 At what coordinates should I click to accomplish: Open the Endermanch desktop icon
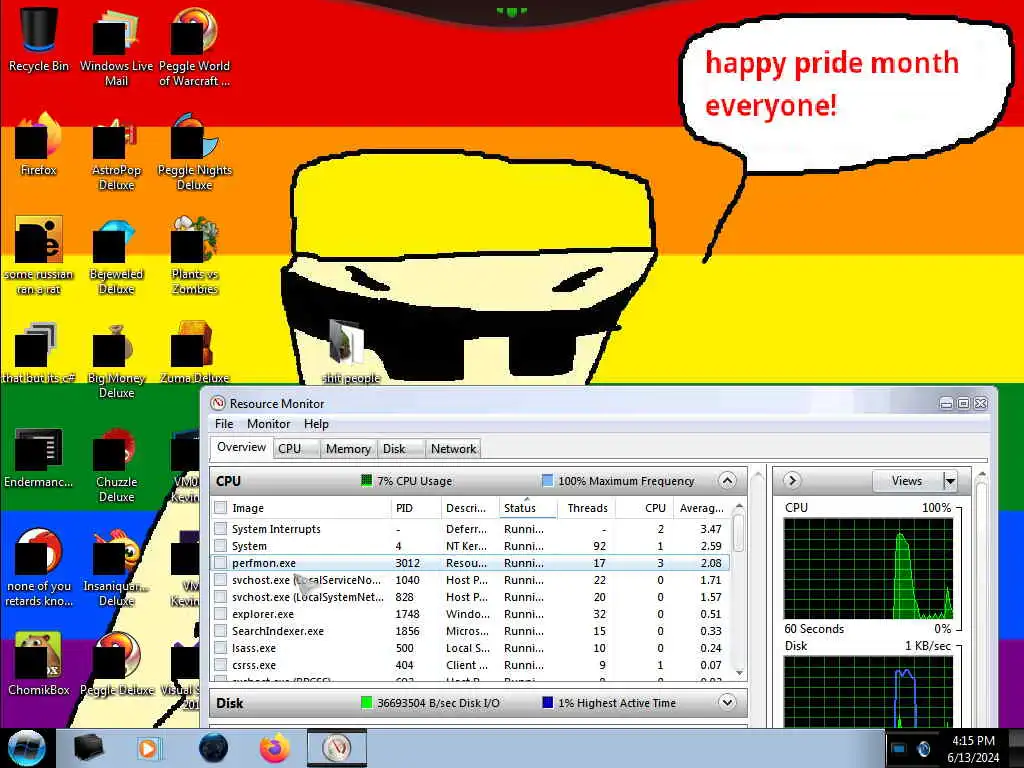(38, 457)
